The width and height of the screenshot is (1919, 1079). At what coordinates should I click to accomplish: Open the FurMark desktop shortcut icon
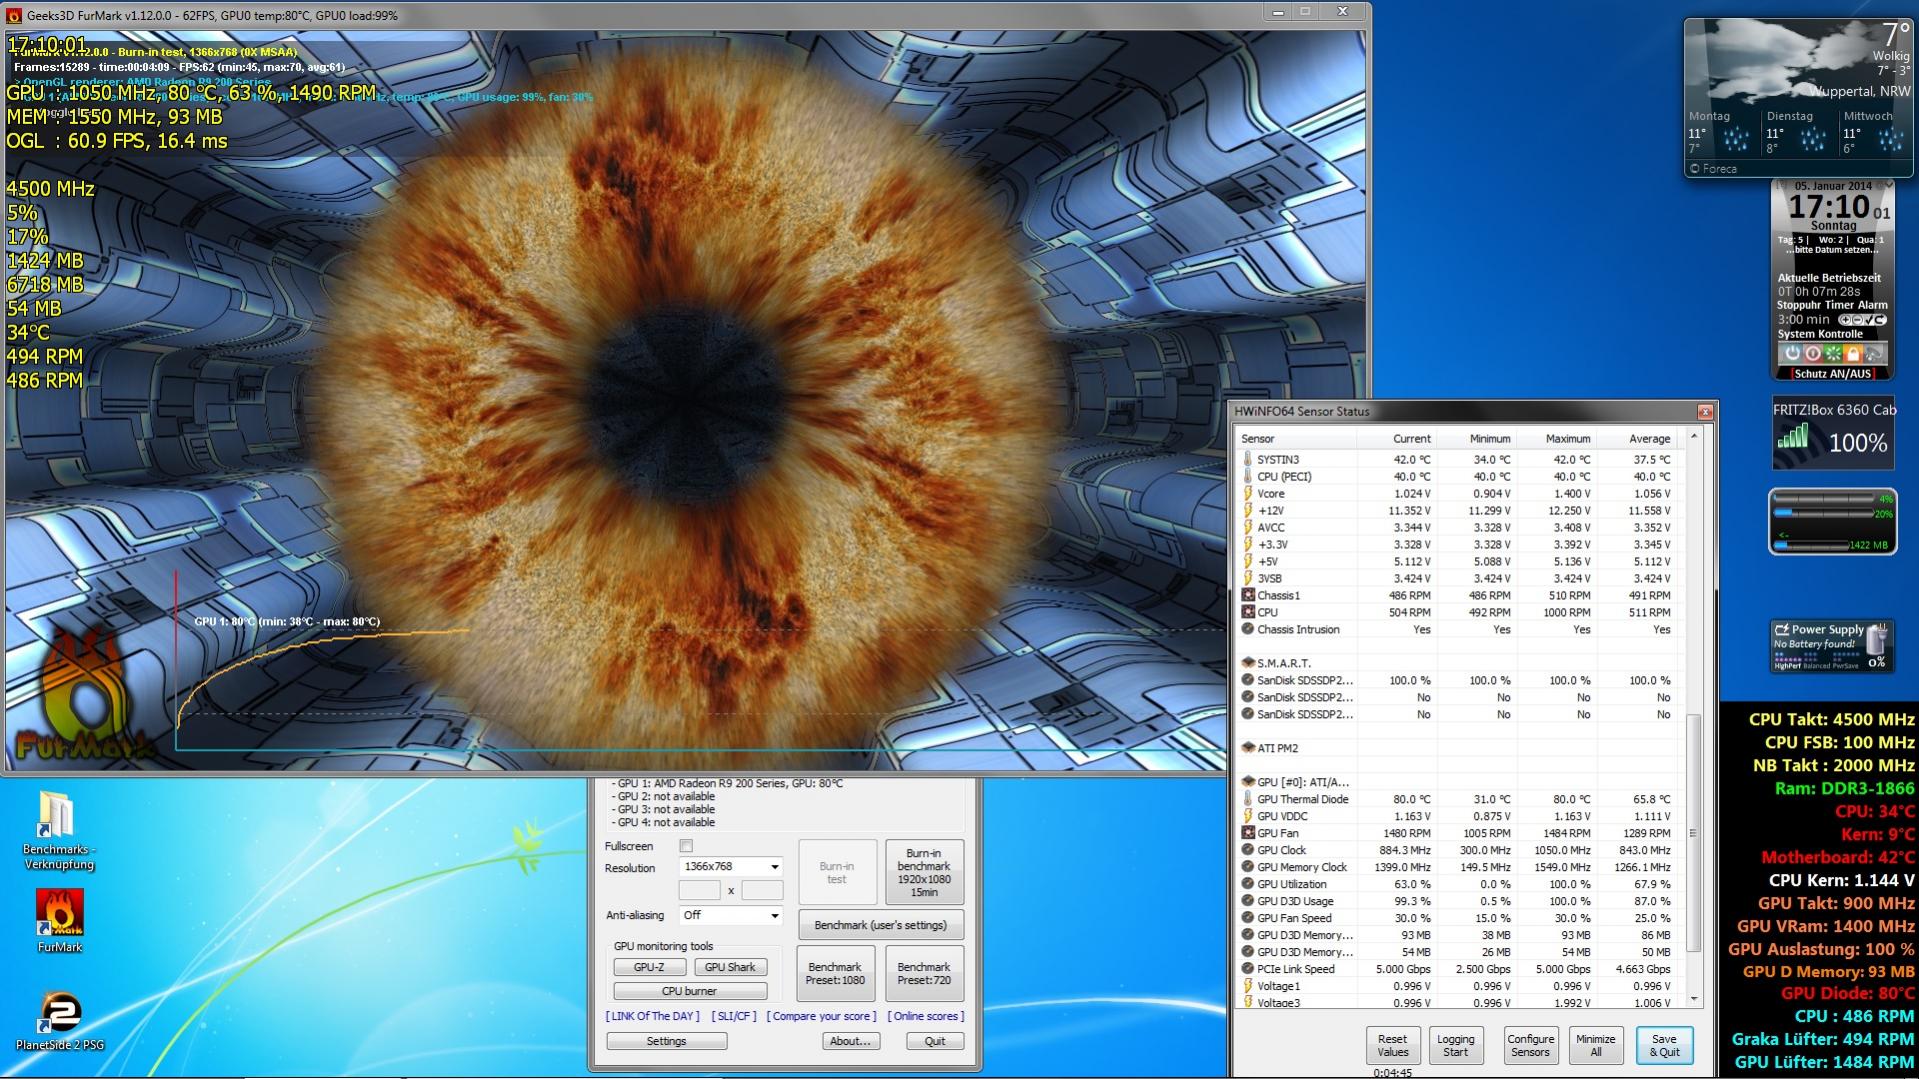click(x=60, y=912)
